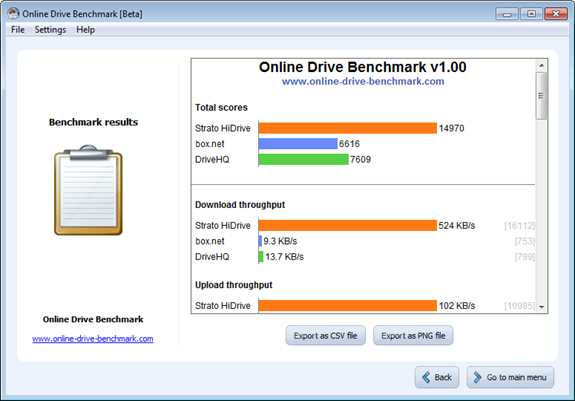This screenshot has width=575, height=401.
Task: Click Go to main menu button
Action: point(510,377)
